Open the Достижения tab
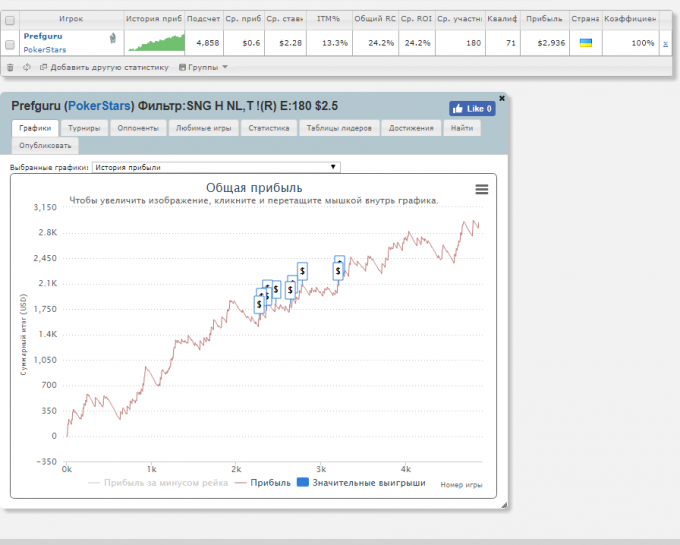Screen dimensions: 680x545 click(411, 128)
